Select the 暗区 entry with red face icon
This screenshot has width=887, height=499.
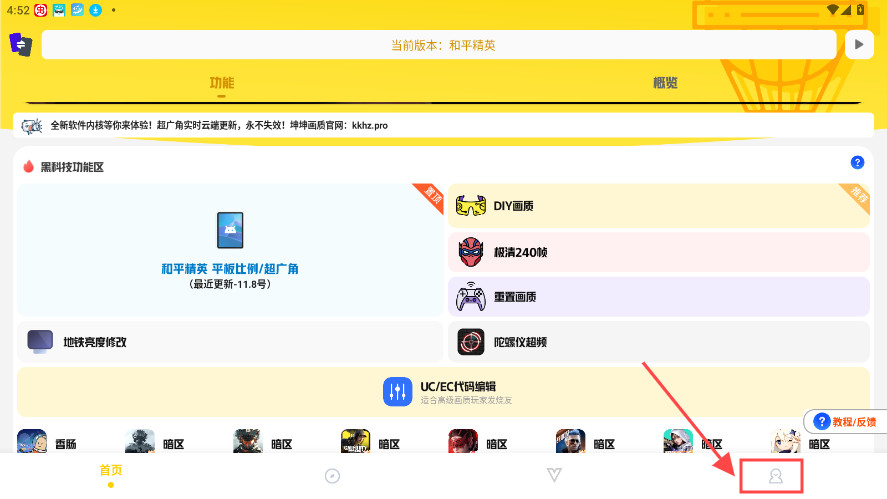(x=478, y=442)
